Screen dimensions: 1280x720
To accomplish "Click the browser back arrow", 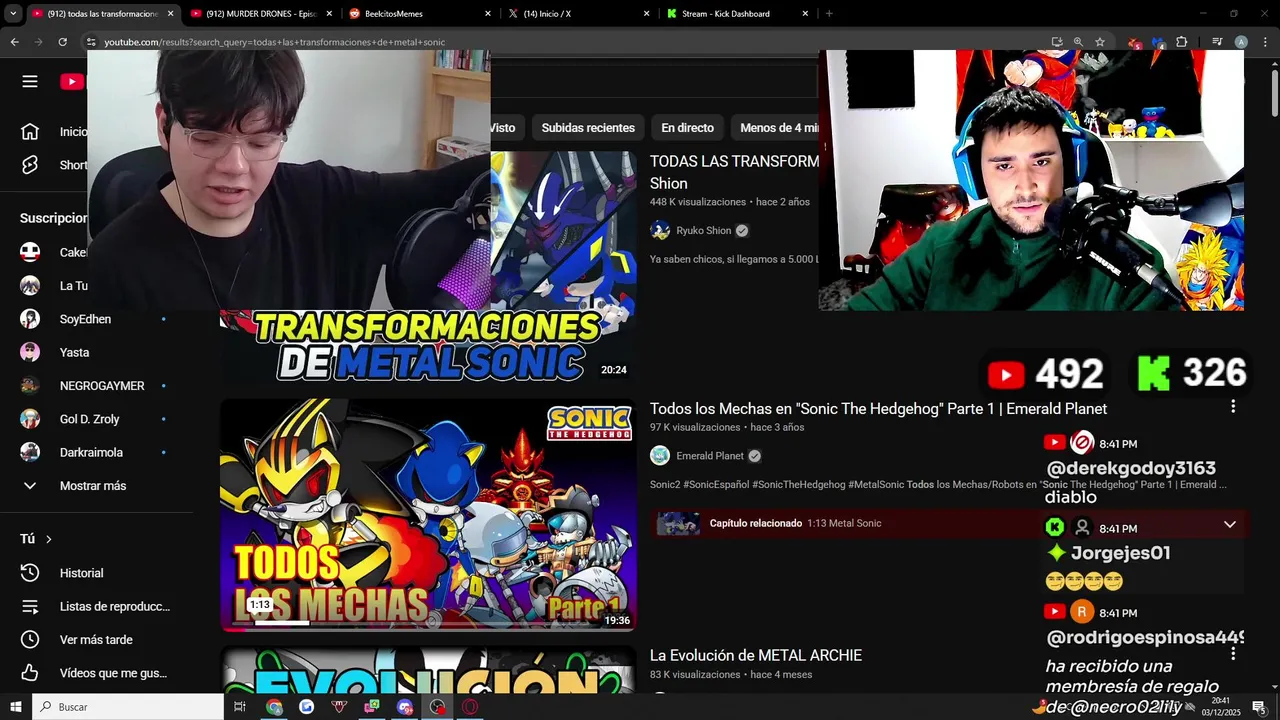I will point(14,42).
